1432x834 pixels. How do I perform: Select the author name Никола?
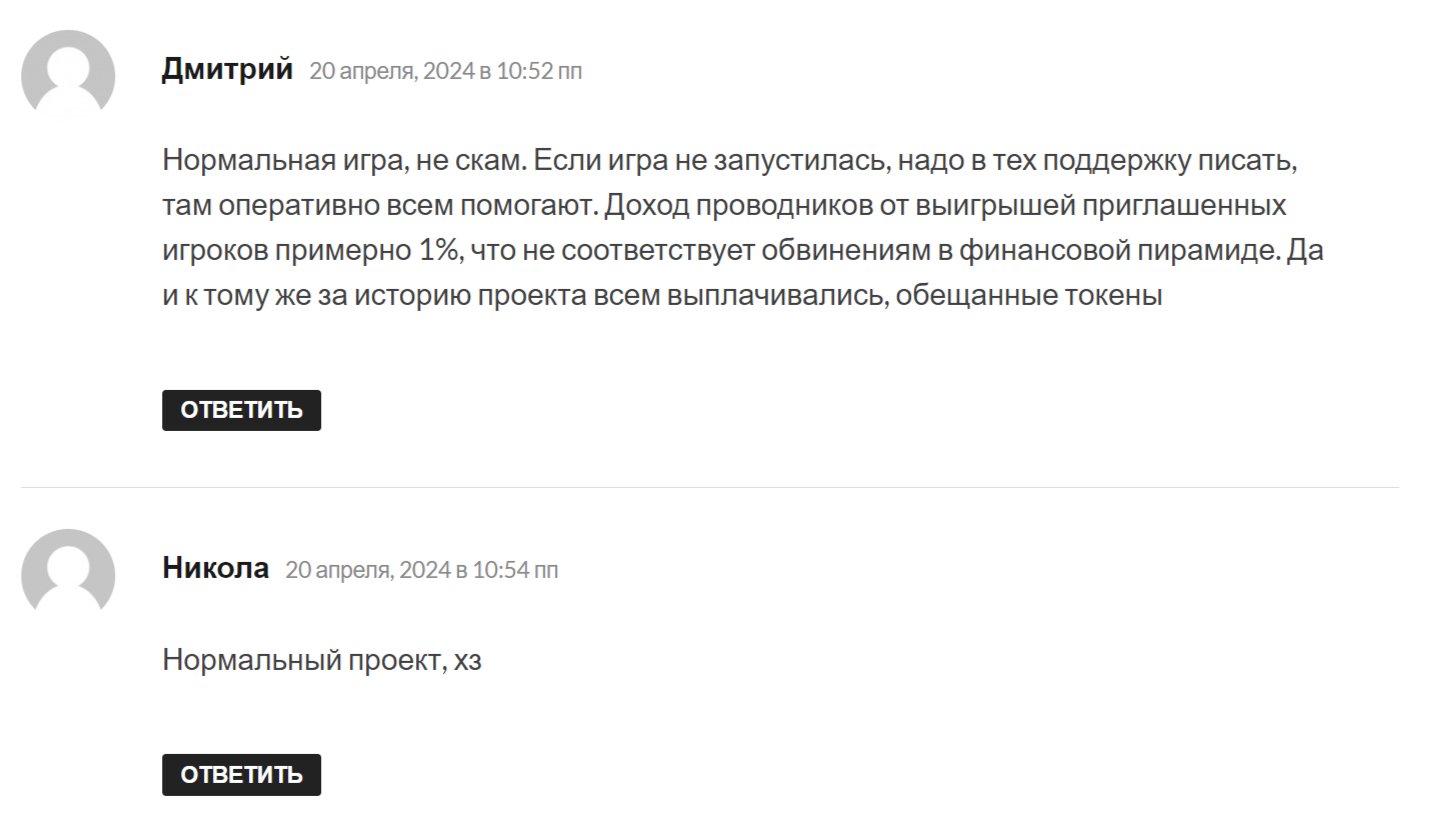pyautogui.click(x=215, y=568)
